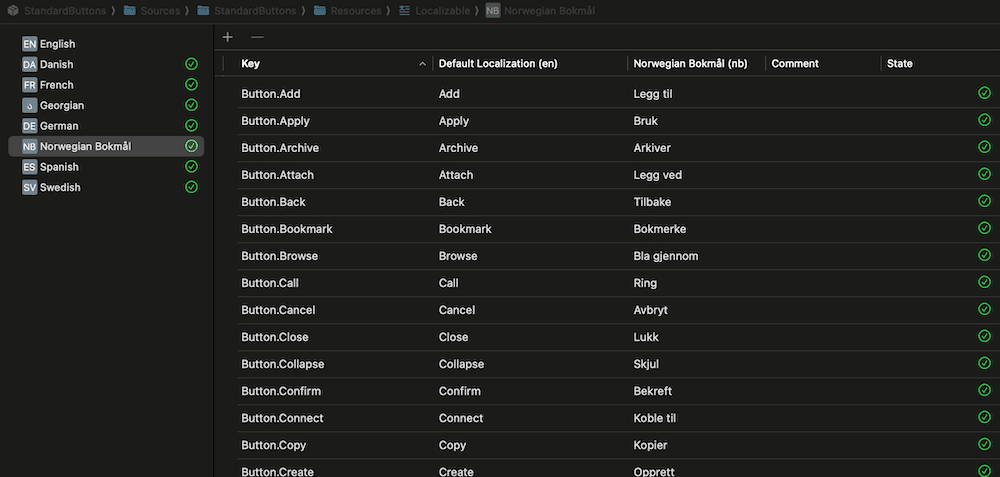This screenshot has height=477, width=1000.
Task: Click the NB badge in the breadcrumb
Action: tap(492, 11)
